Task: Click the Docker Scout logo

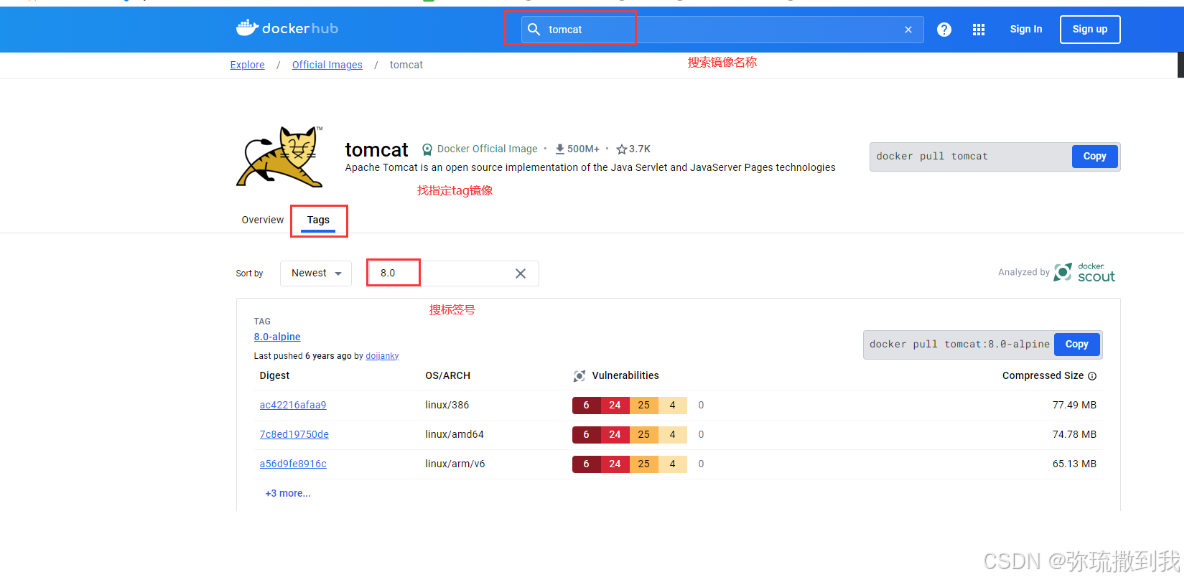Action: click(1085, 272)
